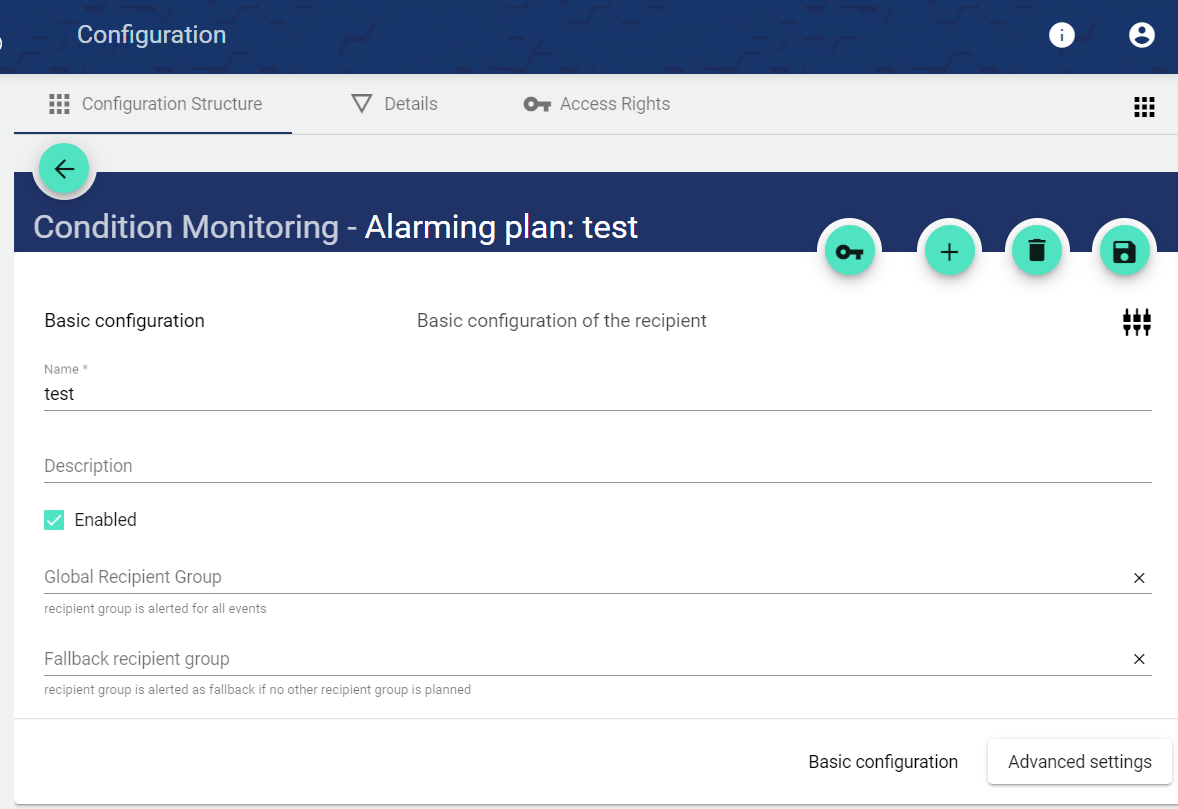
Task: Click the settings sliders icon
Action: (x=1136, y=321)
